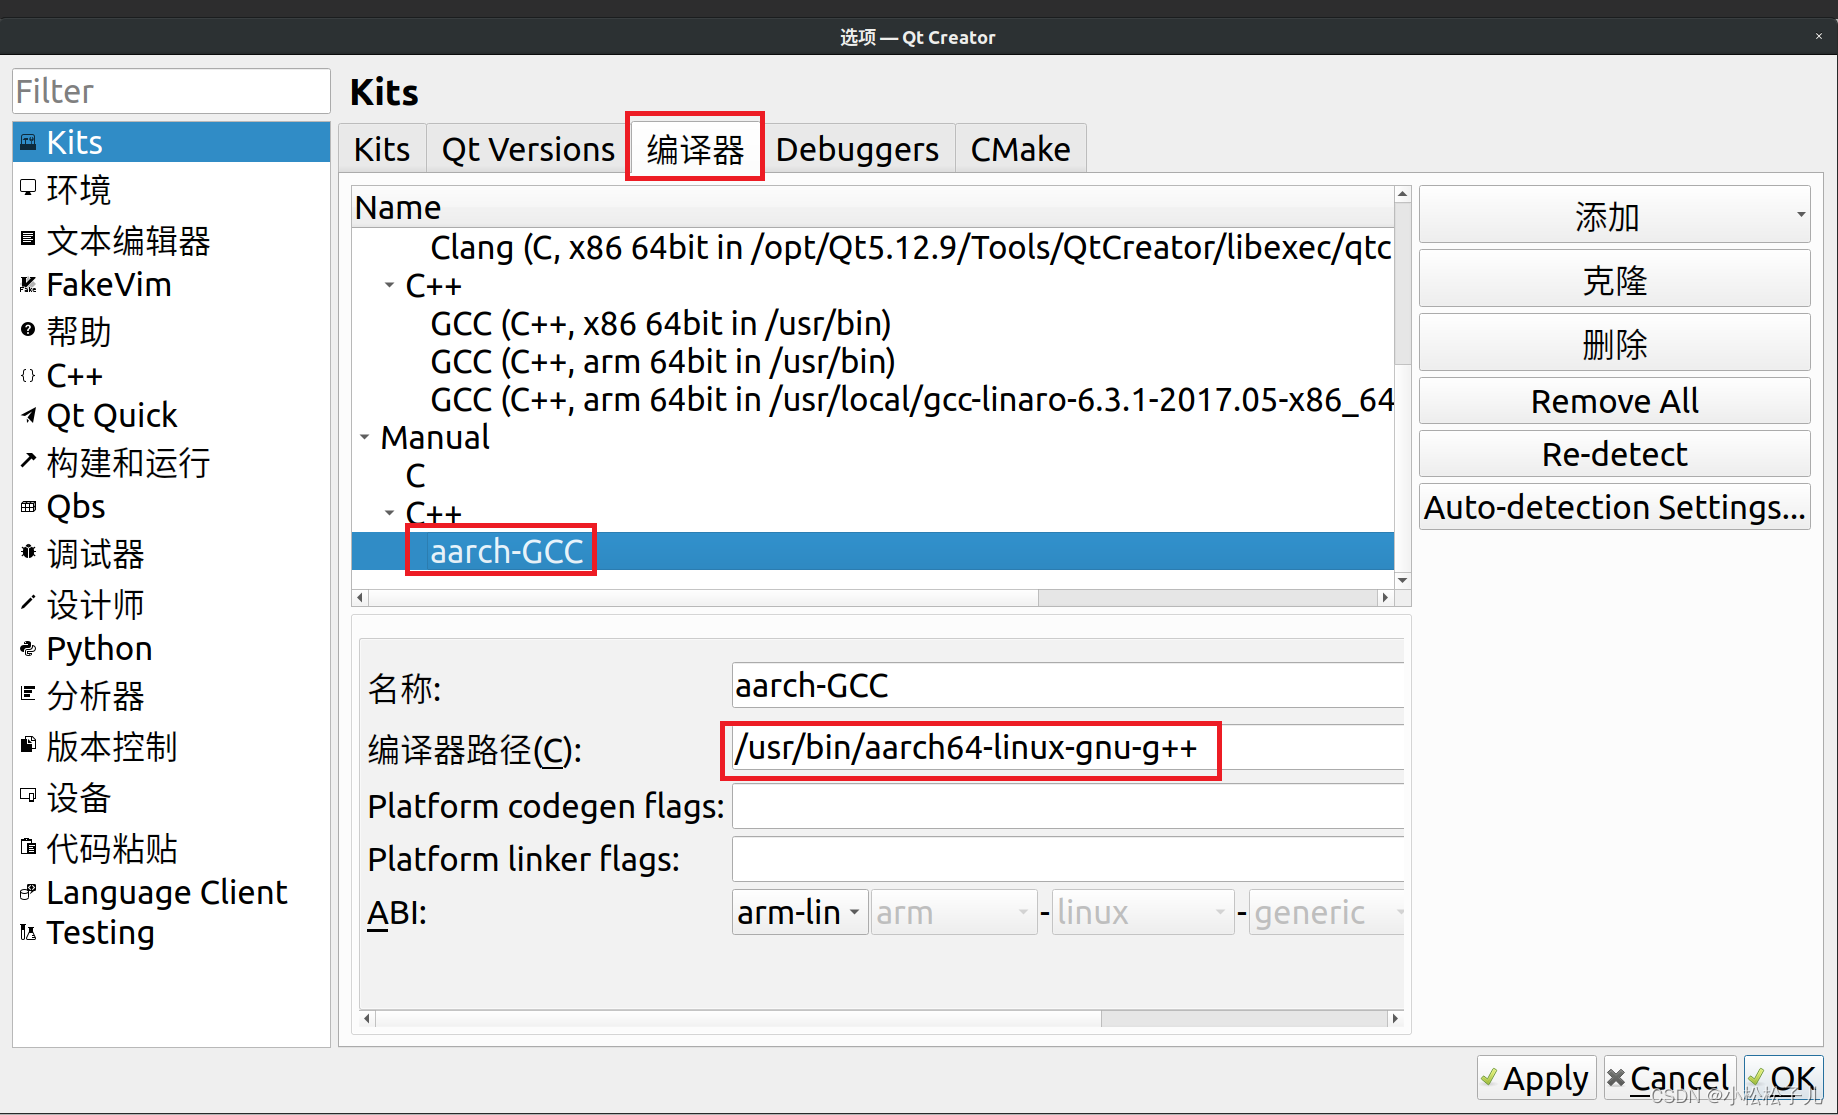
Task: Click the Filter input field
Action: 170,91
